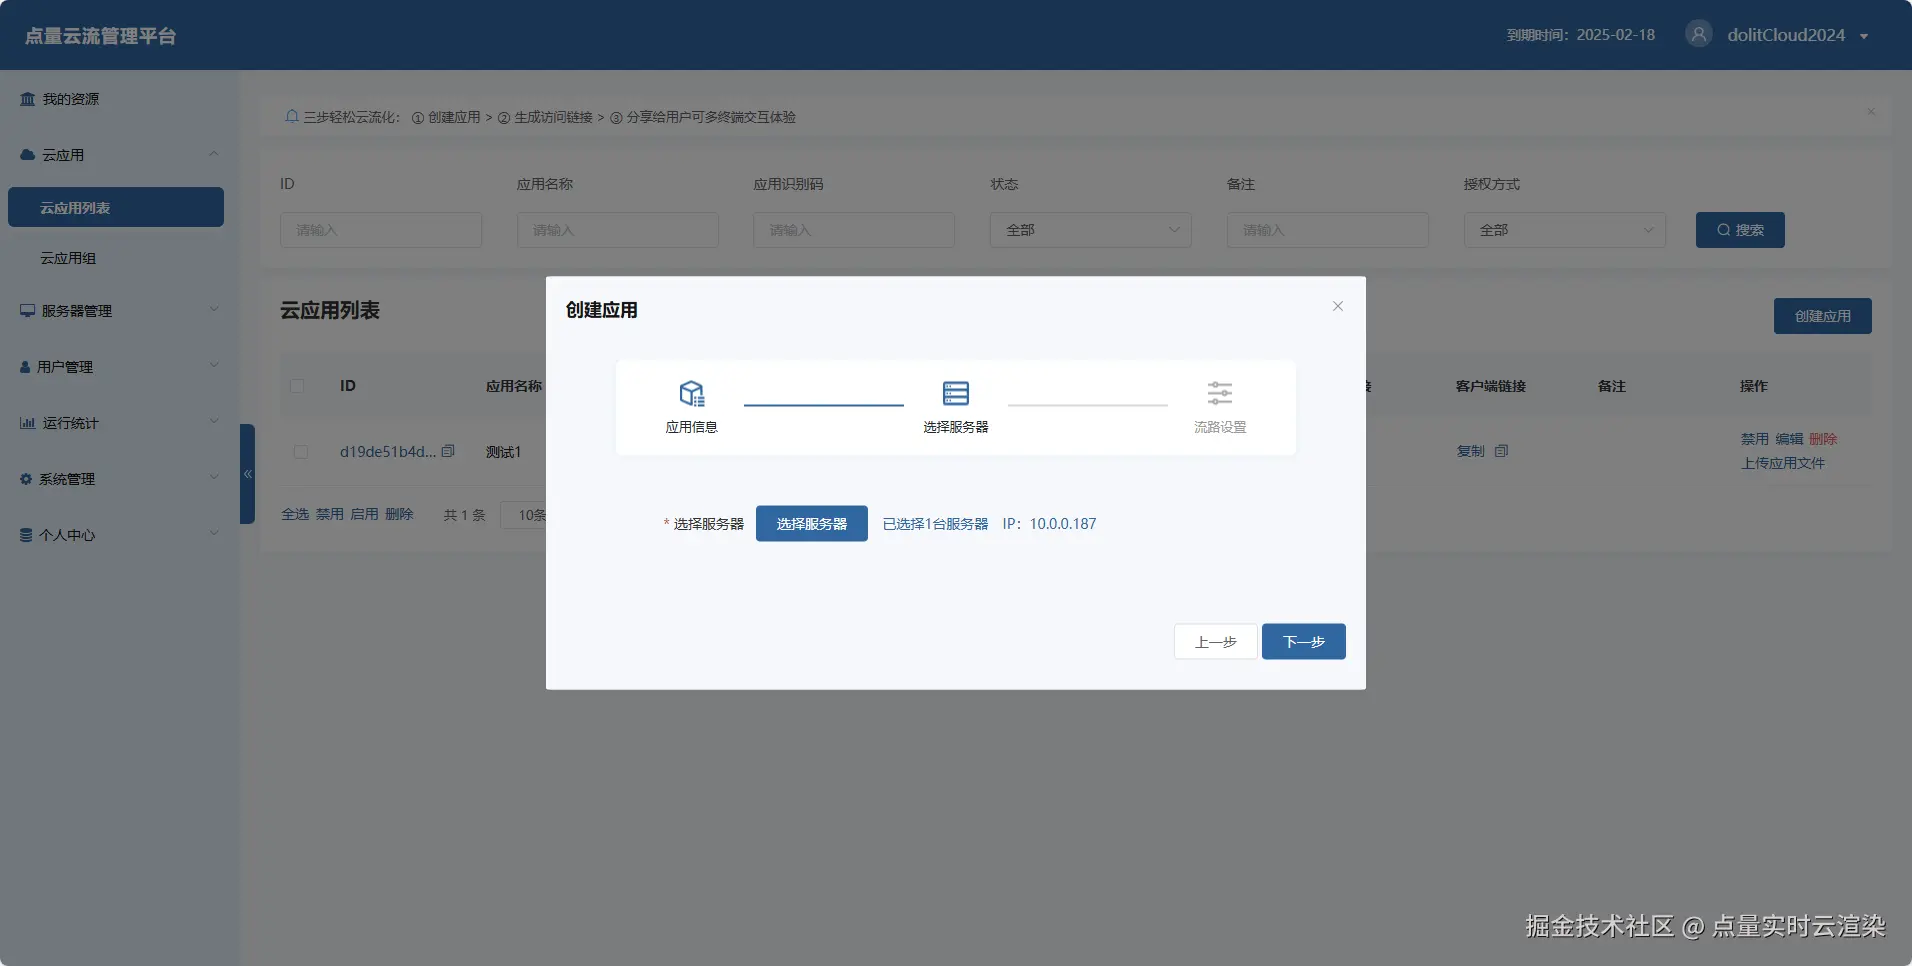Screen dimensions: 1912x966
Task: Close the 创建应用 dialog
Action: click(x=1338, y=306)
